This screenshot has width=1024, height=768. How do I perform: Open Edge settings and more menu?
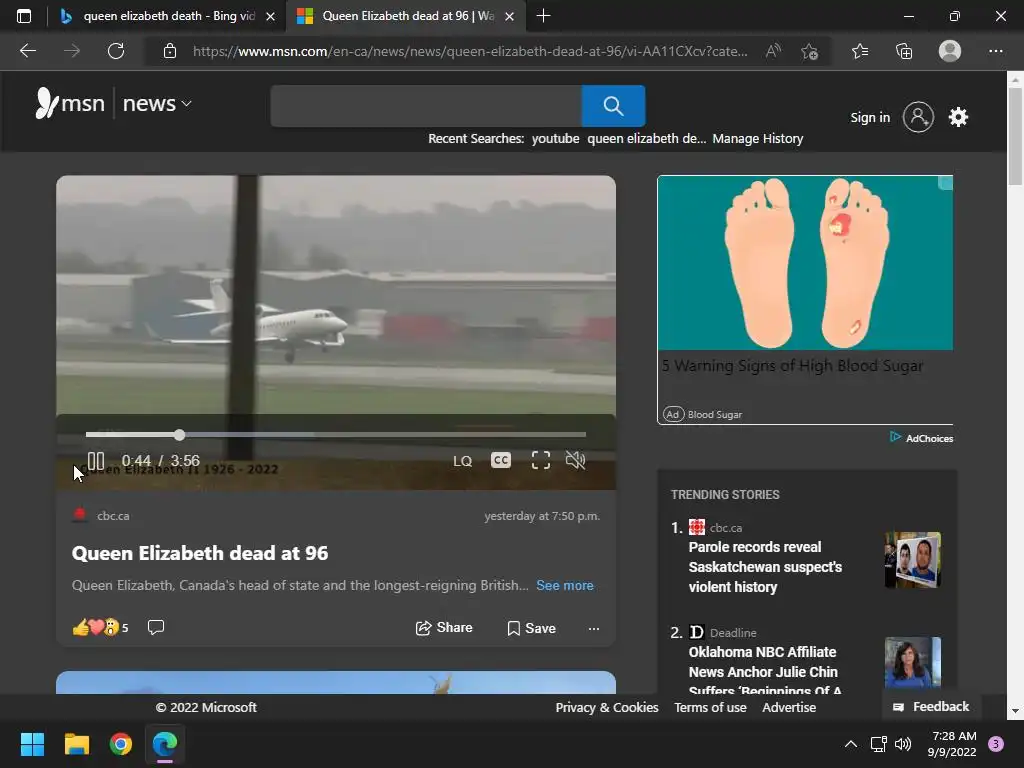click(995, 51)
